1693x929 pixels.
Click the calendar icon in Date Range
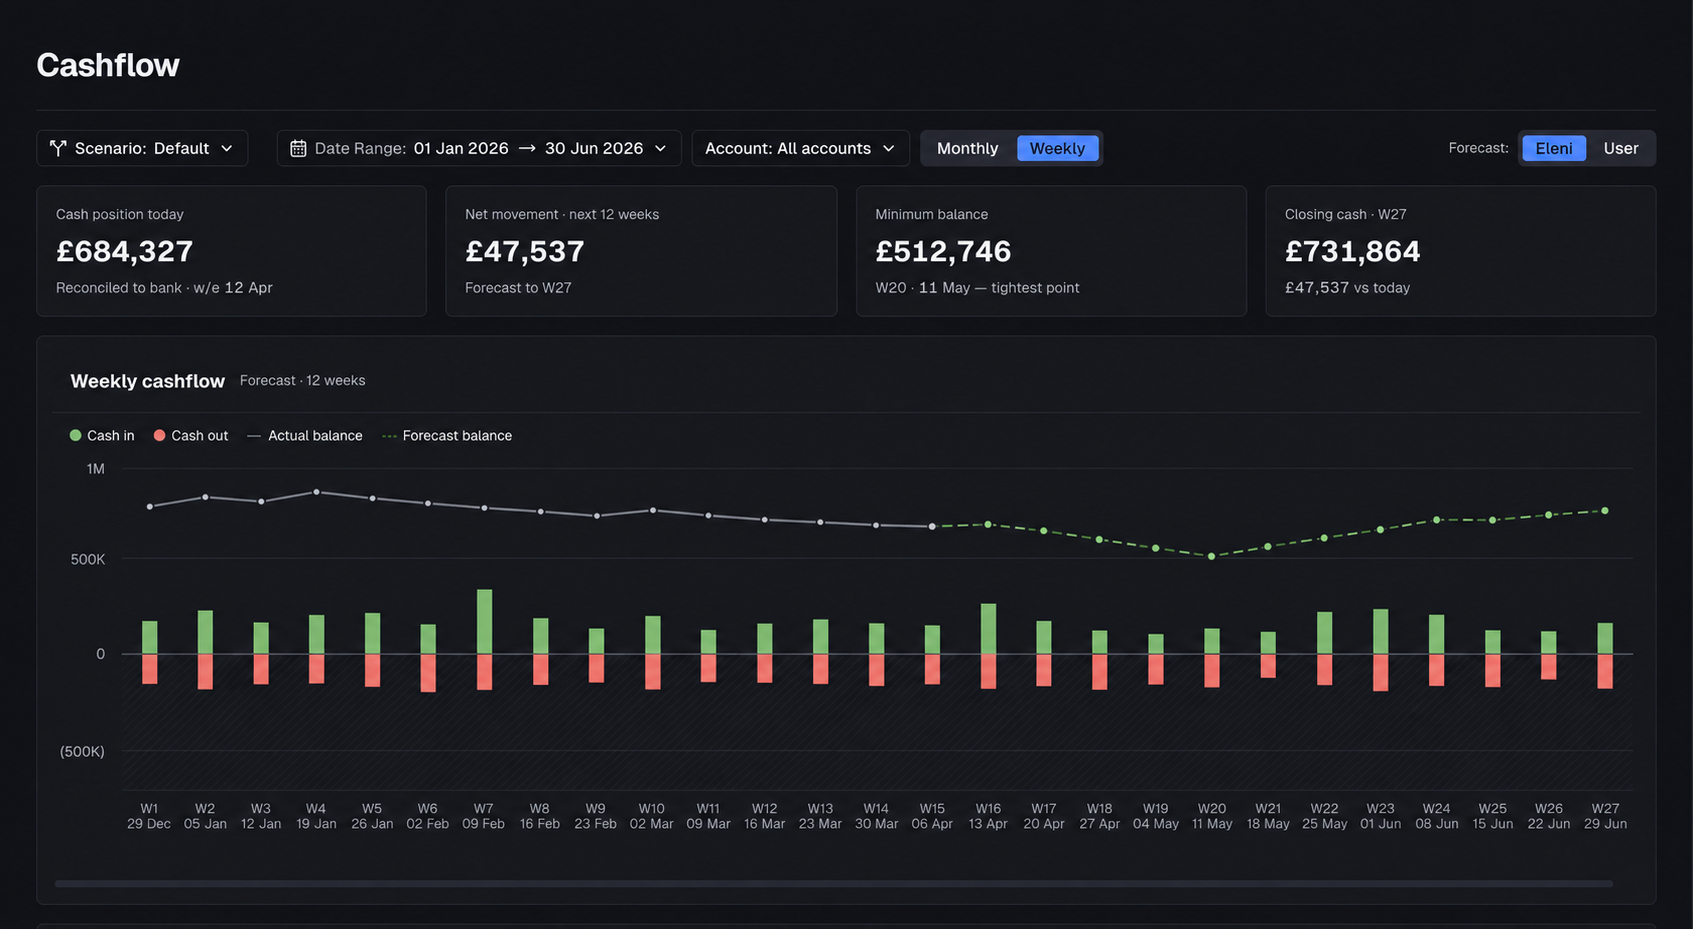pos(298,148)
